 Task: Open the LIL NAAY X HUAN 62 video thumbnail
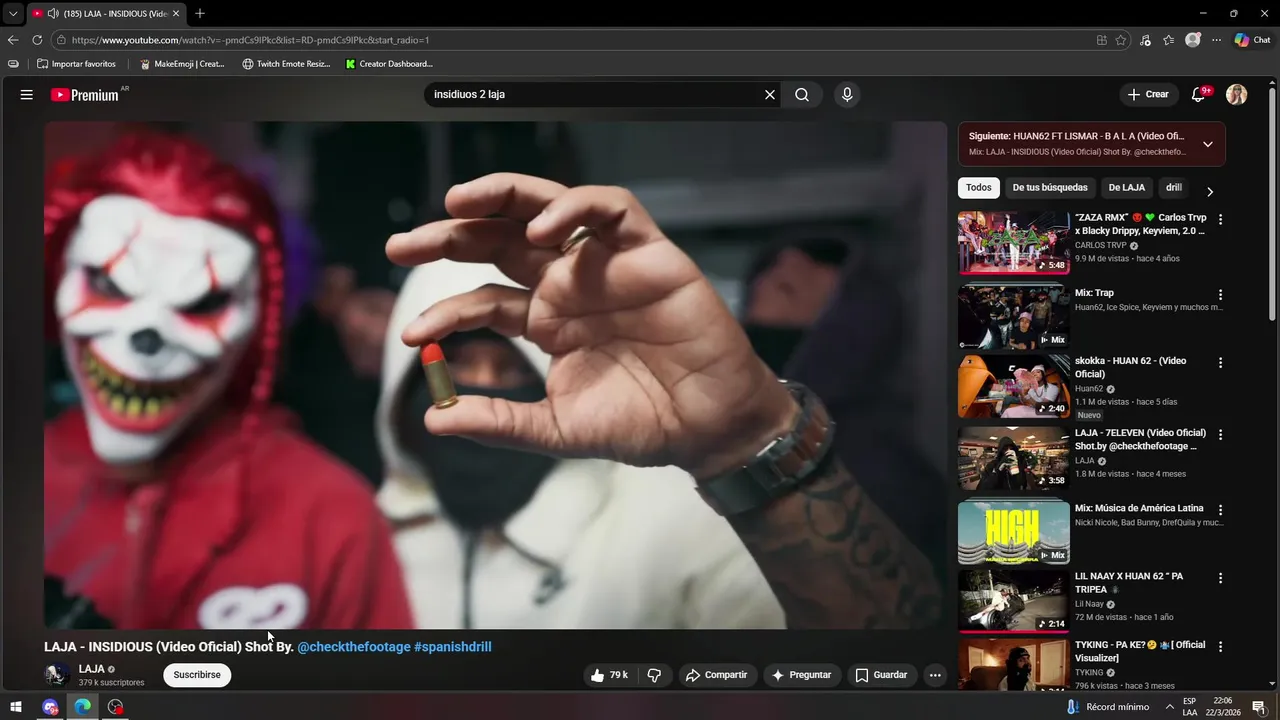pos(1014,601)
